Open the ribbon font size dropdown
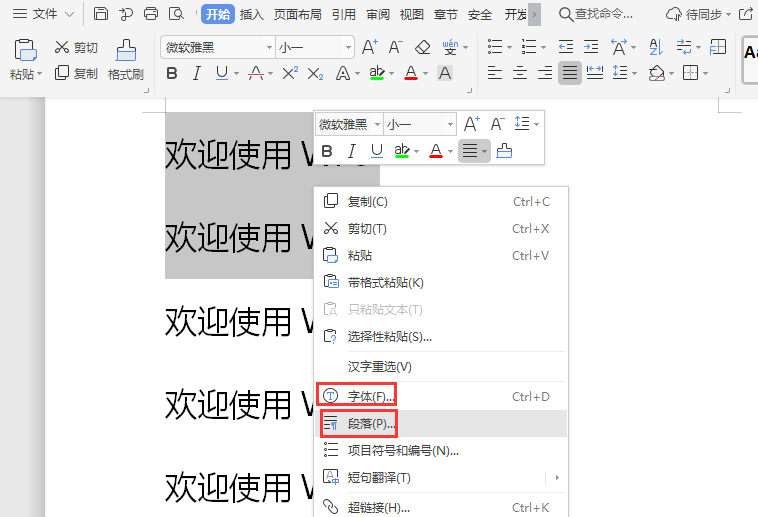This screenshot has width=758, height=517. pyautogui.click(x=348, y=47)
